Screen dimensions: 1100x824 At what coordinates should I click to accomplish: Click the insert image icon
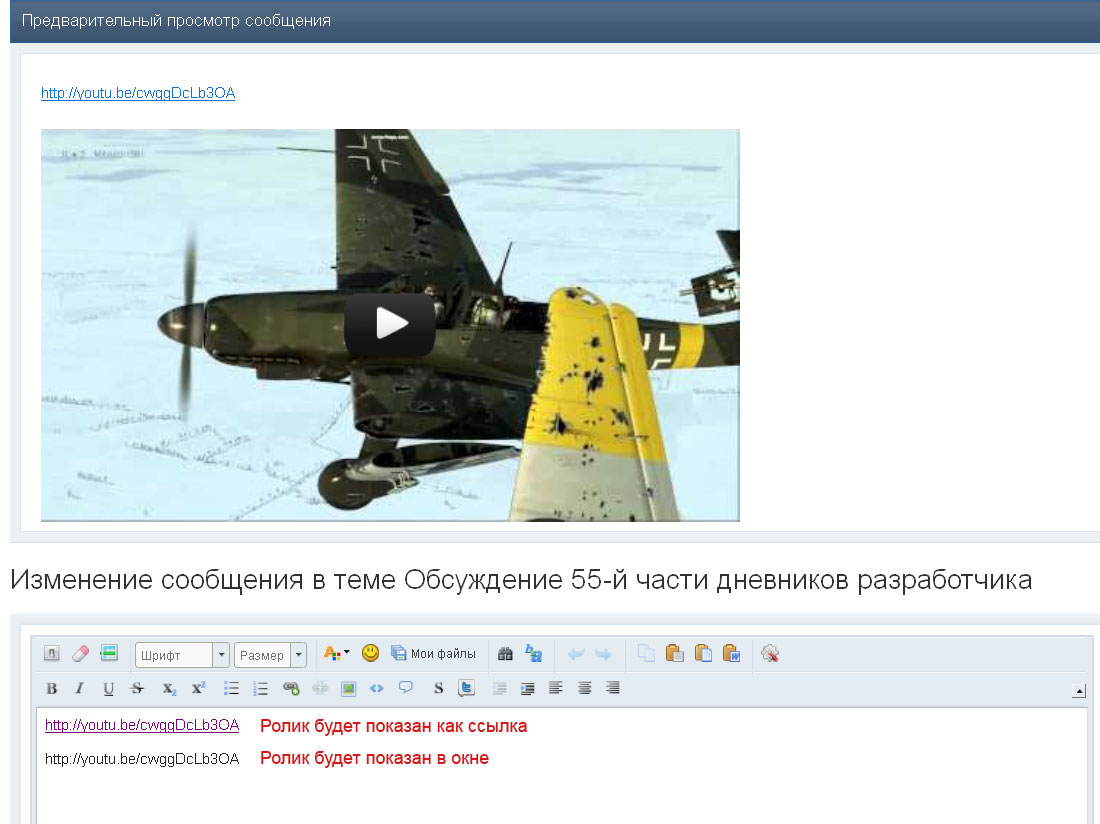click(x=349, y=689)
